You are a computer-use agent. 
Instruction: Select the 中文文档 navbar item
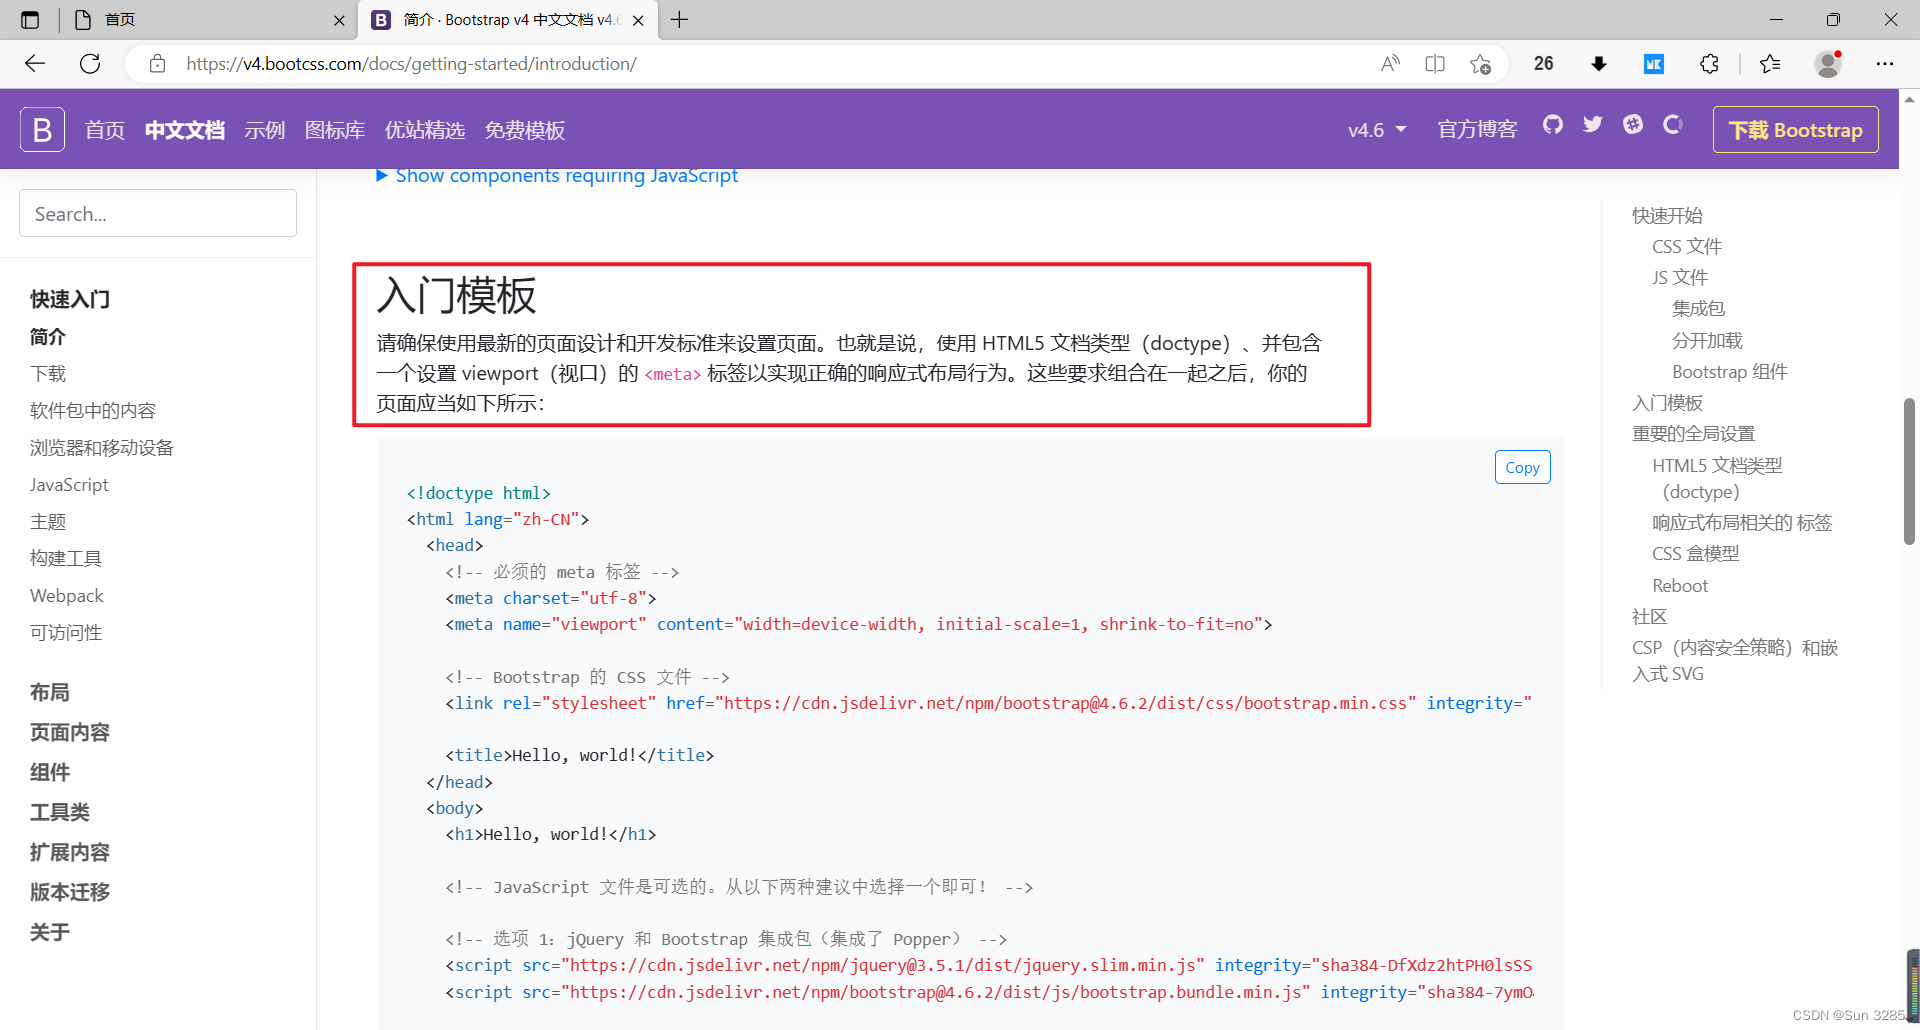(x=185, y=130)
